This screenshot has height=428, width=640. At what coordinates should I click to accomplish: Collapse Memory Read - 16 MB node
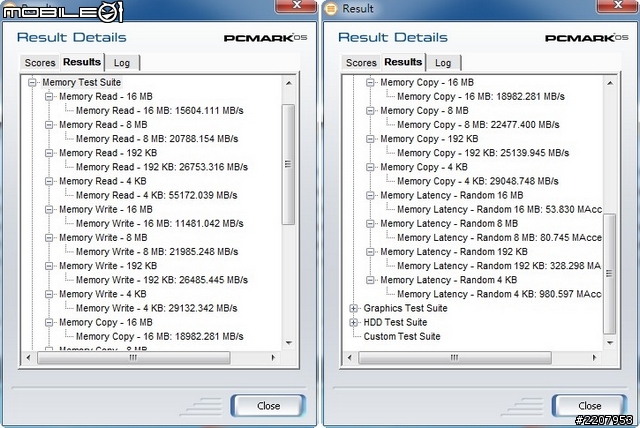coord(49,97)
